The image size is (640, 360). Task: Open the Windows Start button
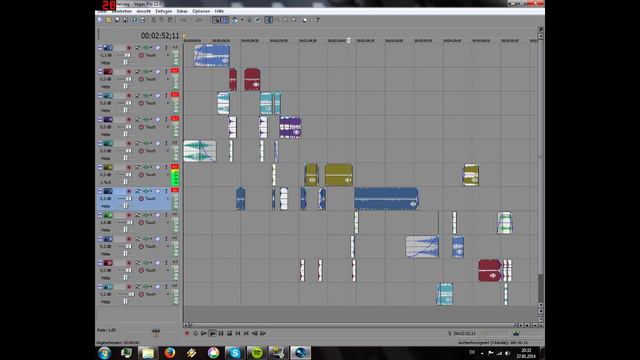click(104, 353)
